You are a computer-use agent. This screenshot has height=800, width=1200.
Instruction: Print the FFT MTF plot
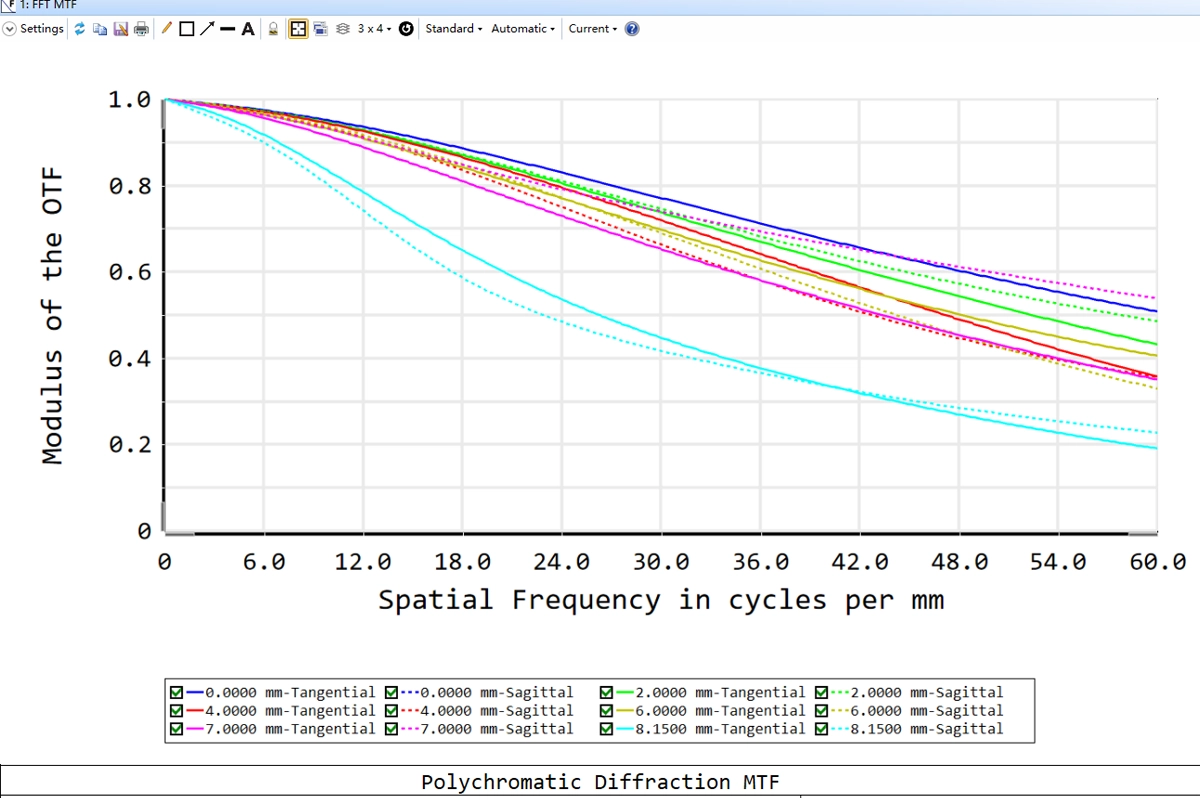[x=141, y=29]
